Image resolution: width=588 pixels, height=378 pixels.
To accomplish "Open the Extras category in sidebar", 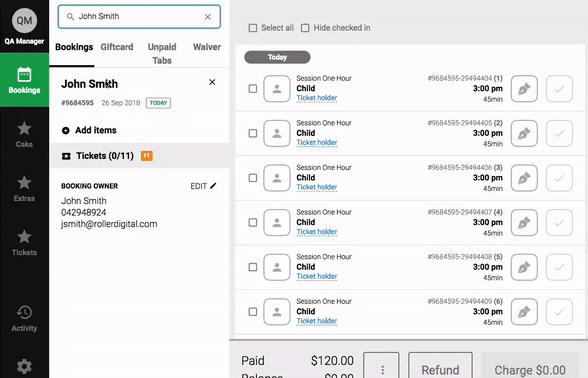I will (24, 189).
